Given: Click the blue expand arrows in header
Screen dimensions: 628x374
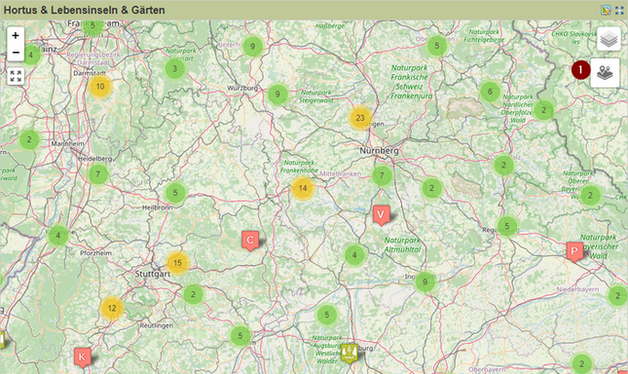Looking at the screenshot, I should click(619, 10).
